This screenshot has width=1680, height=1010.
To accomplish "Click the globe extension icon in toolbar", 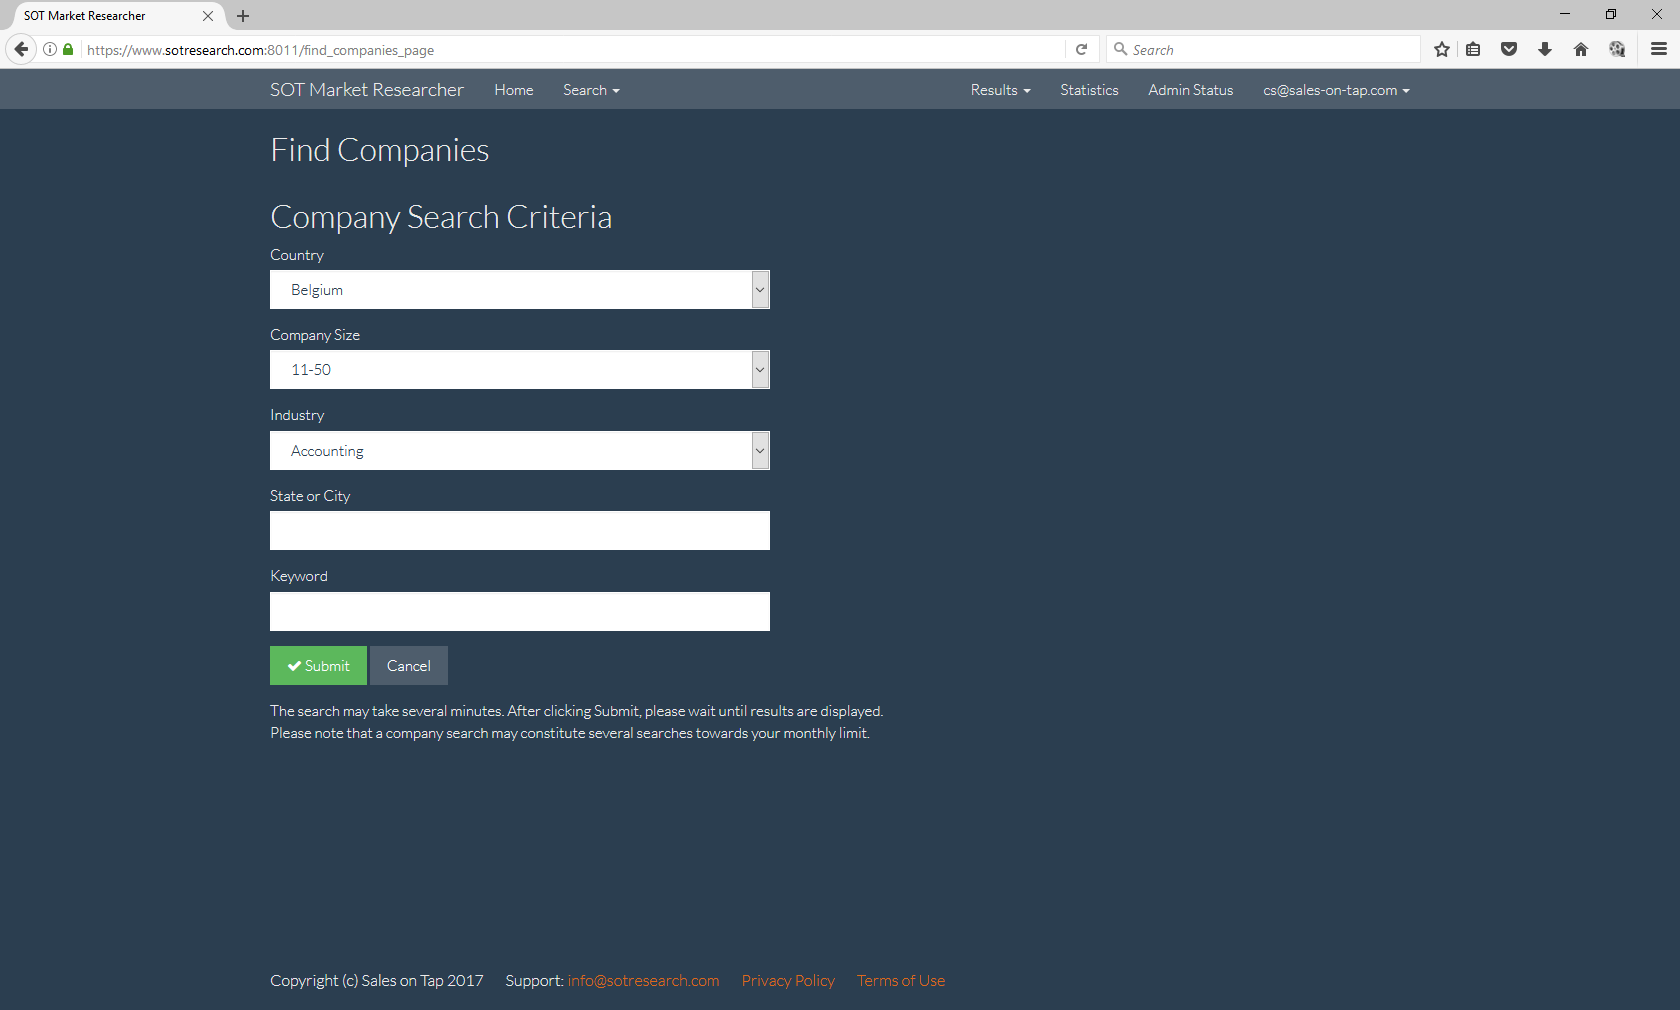I will pyautogui.click(x=1617, y=49).
